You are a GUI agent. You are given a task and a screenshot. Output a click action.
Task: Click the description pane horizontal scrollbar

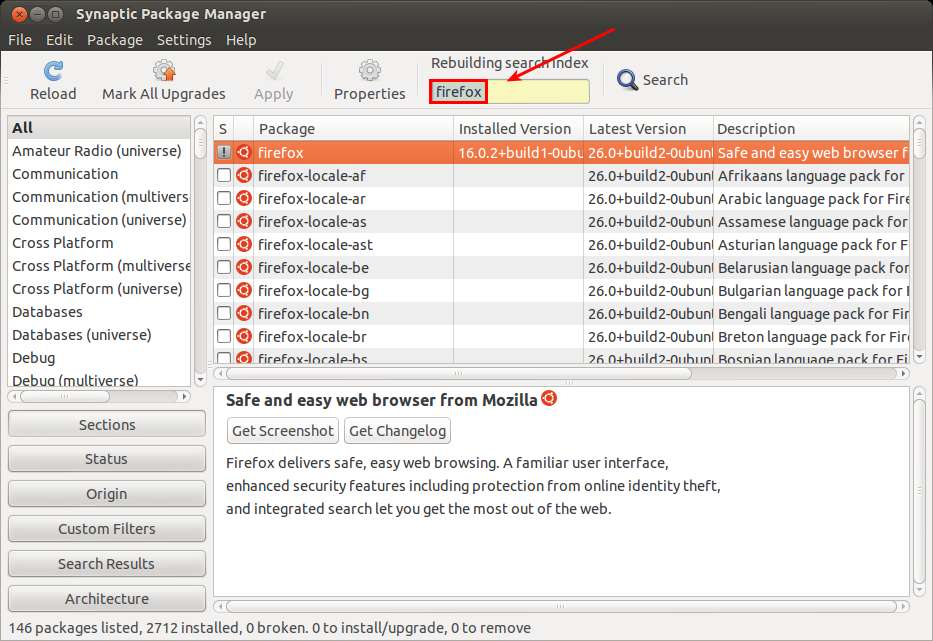pos(561,606)
